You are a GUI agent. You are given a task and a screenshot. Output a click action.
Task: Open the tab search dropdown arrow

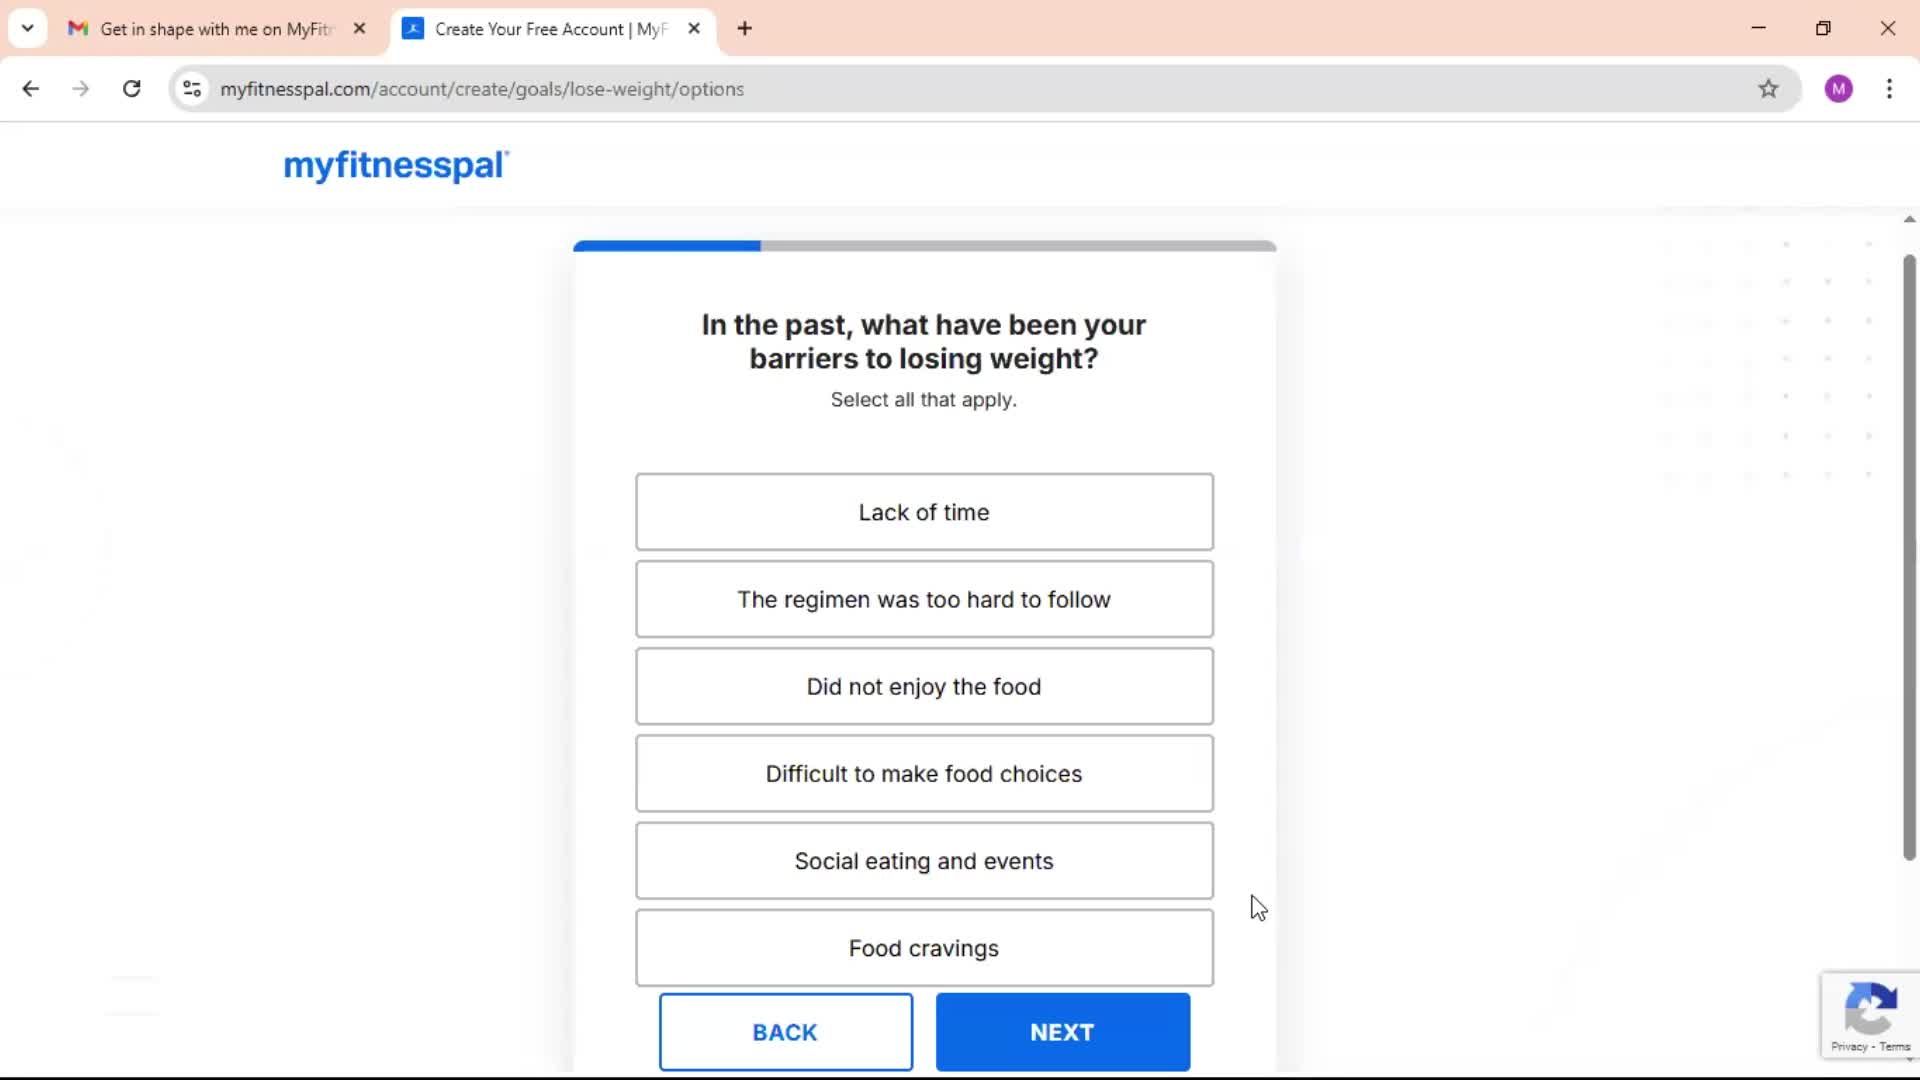[x=27, y=28]
